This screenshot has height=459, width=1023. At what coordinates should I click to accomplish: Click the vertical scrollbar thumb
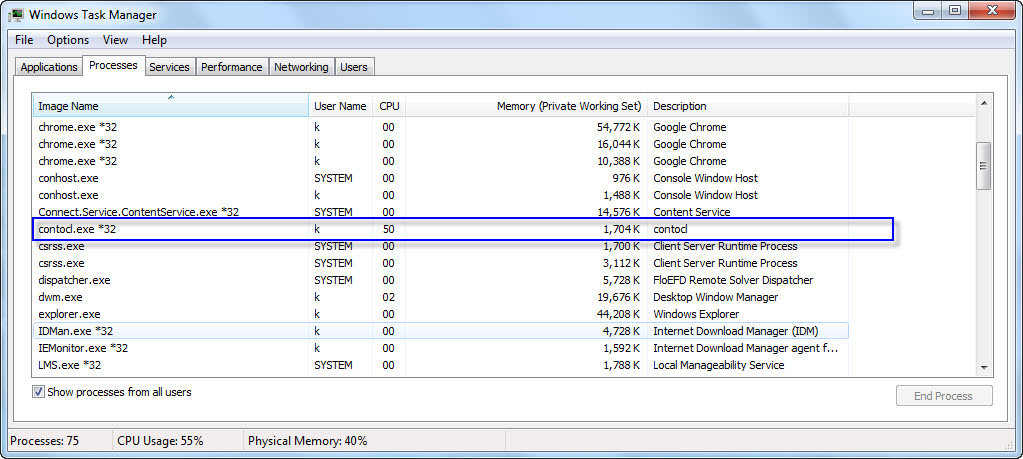pos(984,166)
